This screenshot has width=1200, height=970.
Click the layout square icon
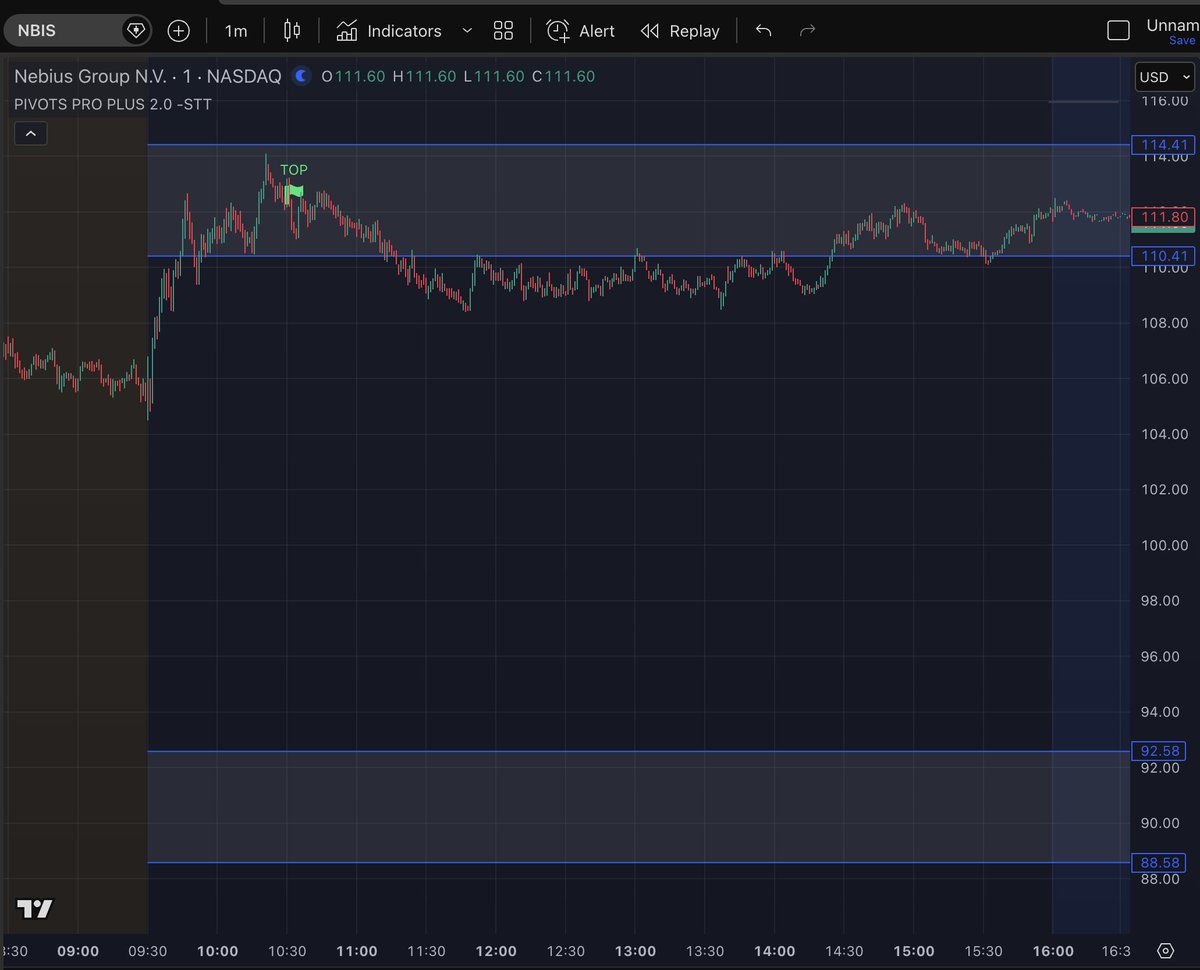point(1118,31)
